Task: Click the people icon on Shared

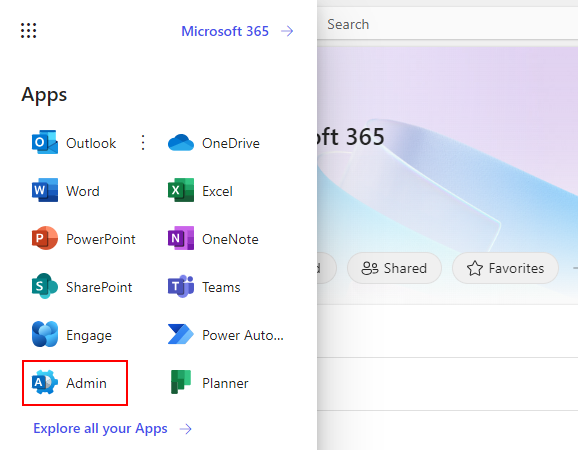Action: pos(370,268)
